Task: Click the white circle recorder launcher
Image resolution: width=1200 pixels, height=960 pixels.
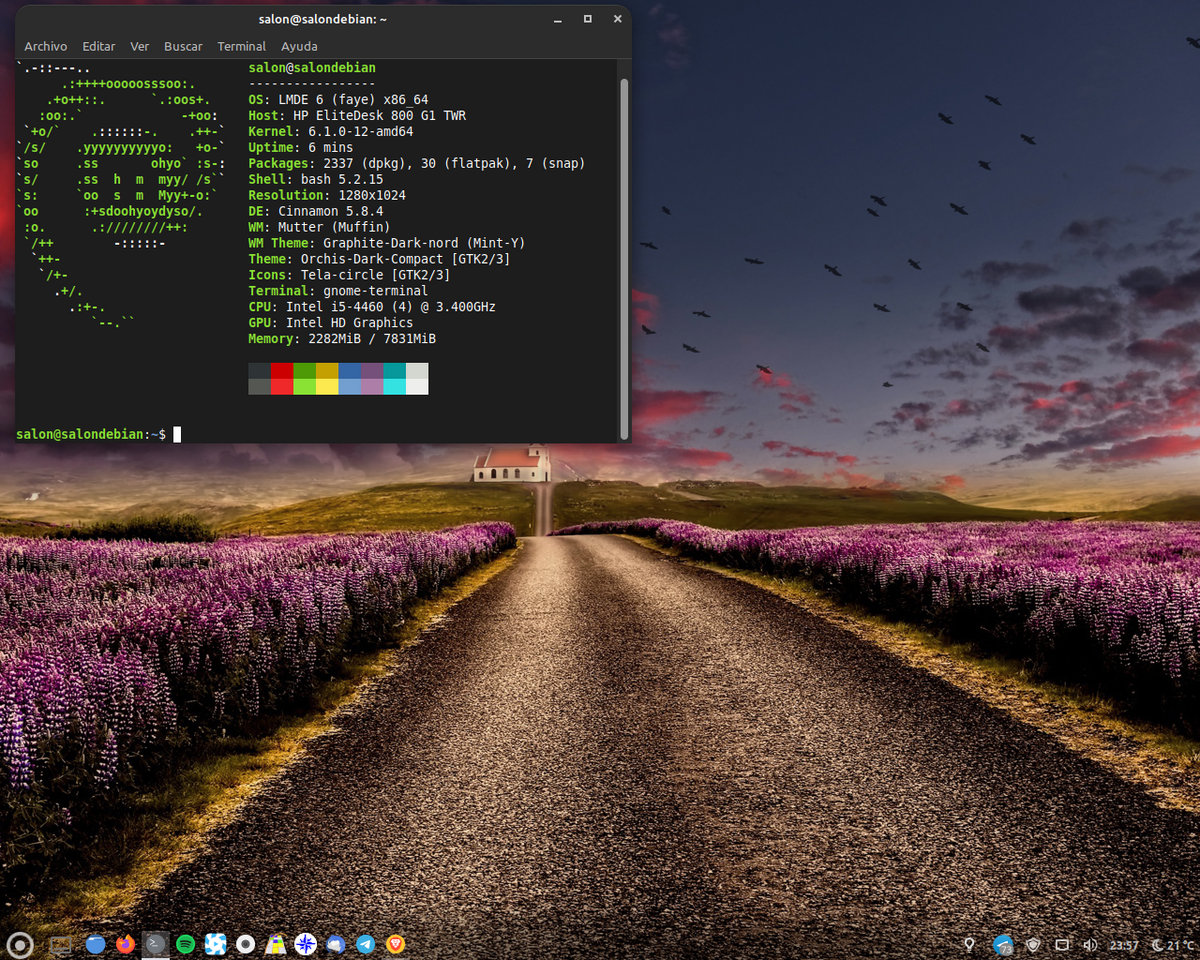Action: pos(245,943)
